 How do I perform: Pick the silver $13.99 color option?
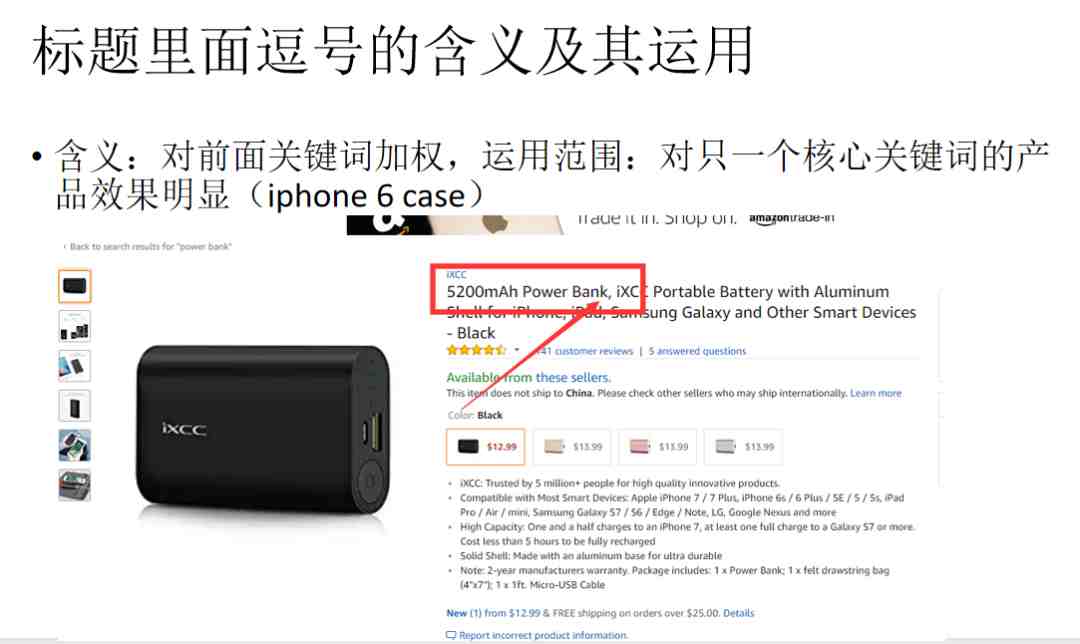pyautogui.click(x=743, y=446)
